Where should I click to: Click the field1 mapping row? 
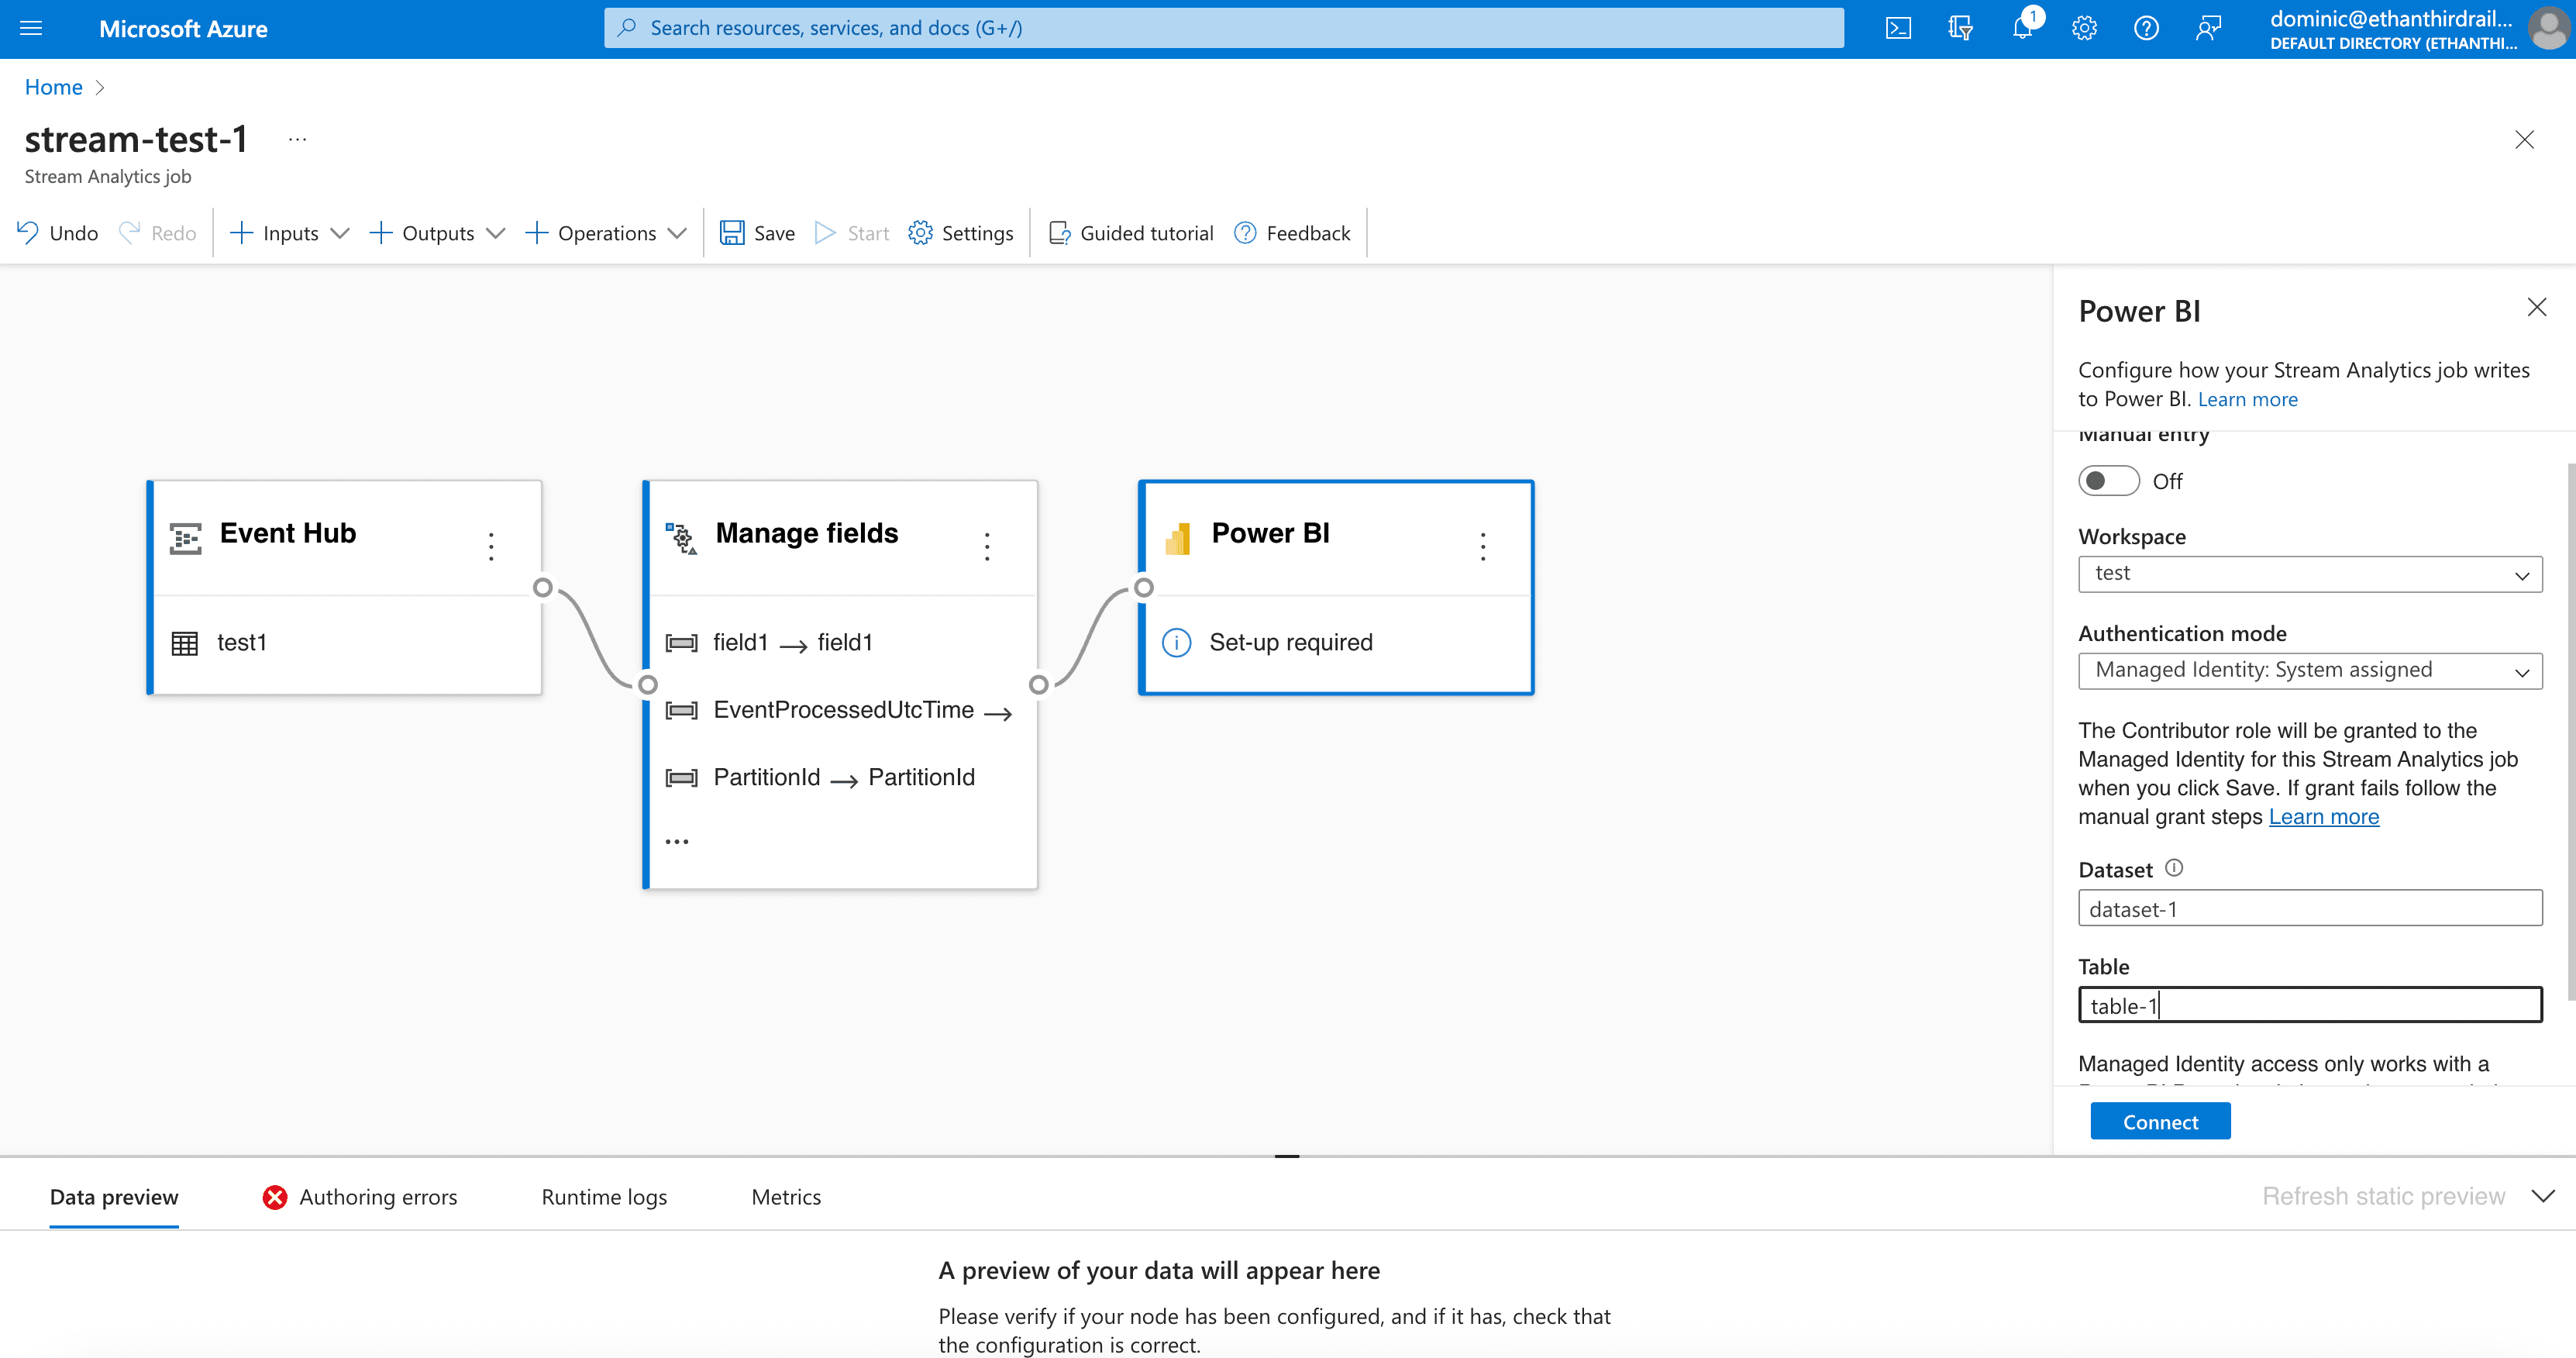point(769,643)
